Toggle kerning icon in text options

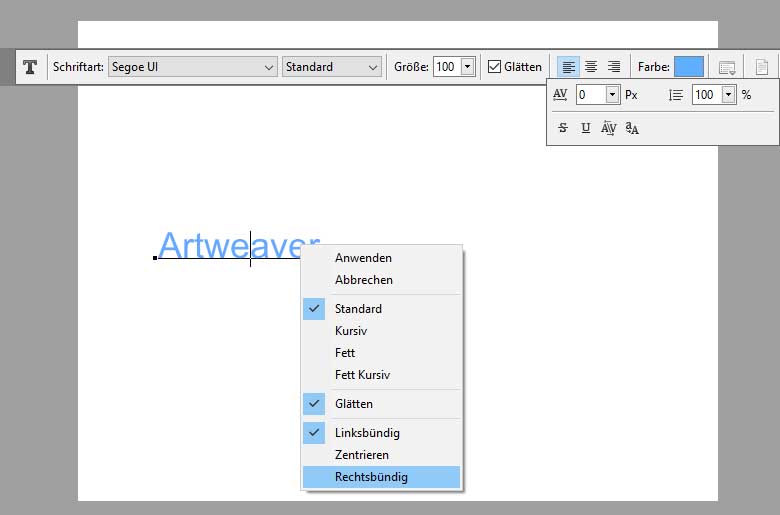tap(608, 128)
